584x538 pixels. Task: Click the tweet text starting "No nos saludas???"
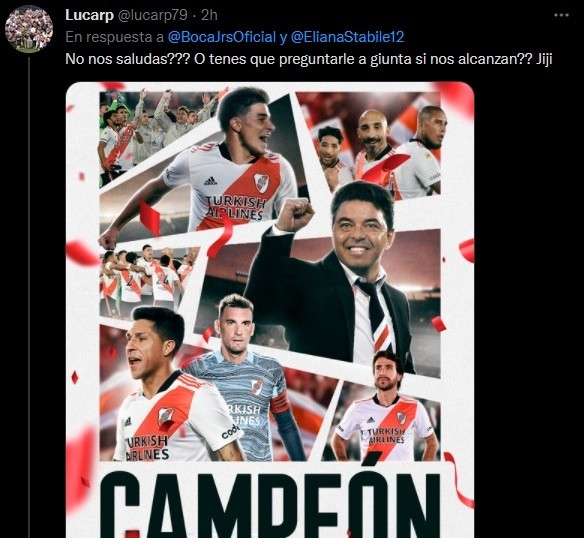click(308, 59)
